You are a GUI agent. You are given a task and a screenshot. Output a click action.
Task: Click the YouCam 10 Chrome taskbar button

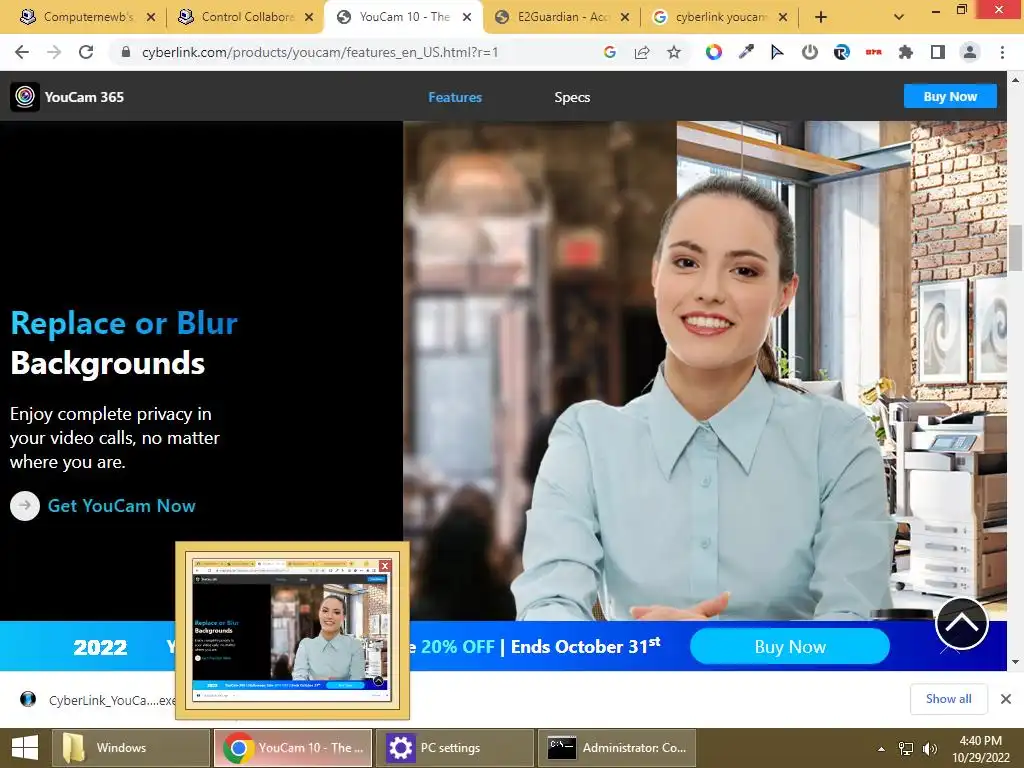point(293,748)
